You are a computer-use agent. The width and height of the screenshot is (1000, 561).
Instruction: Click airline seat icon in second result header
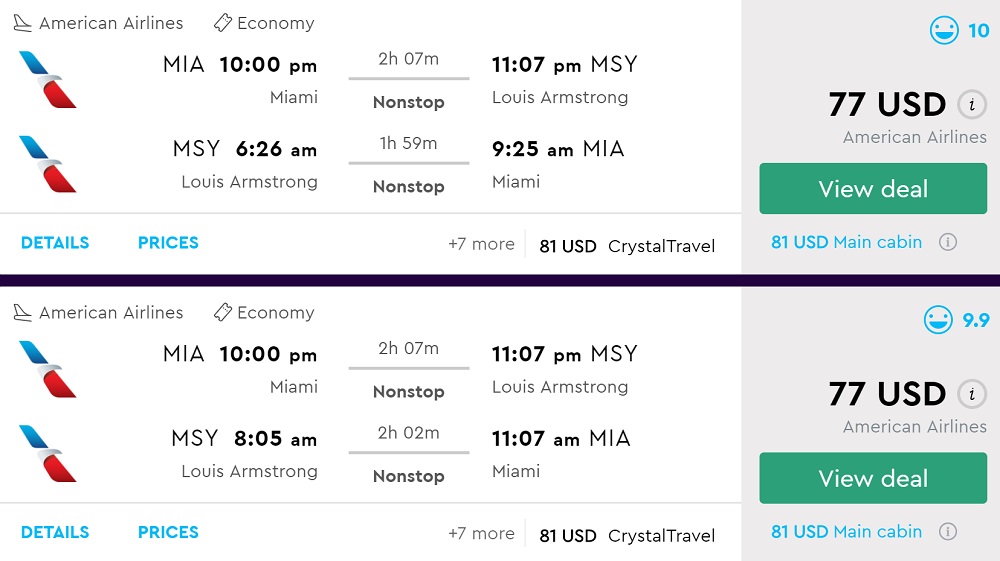point(22,313)
